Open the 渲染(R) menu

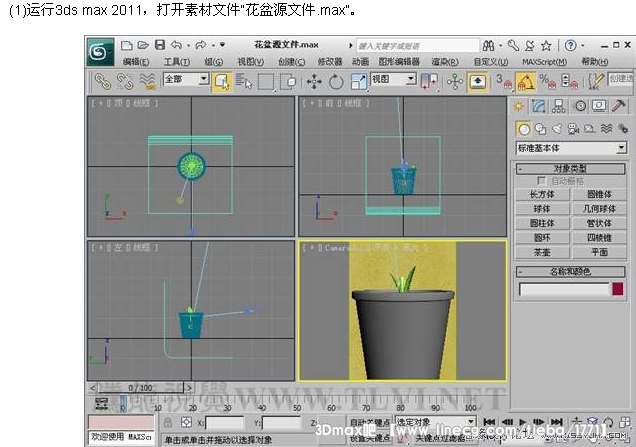pos(445,62)
